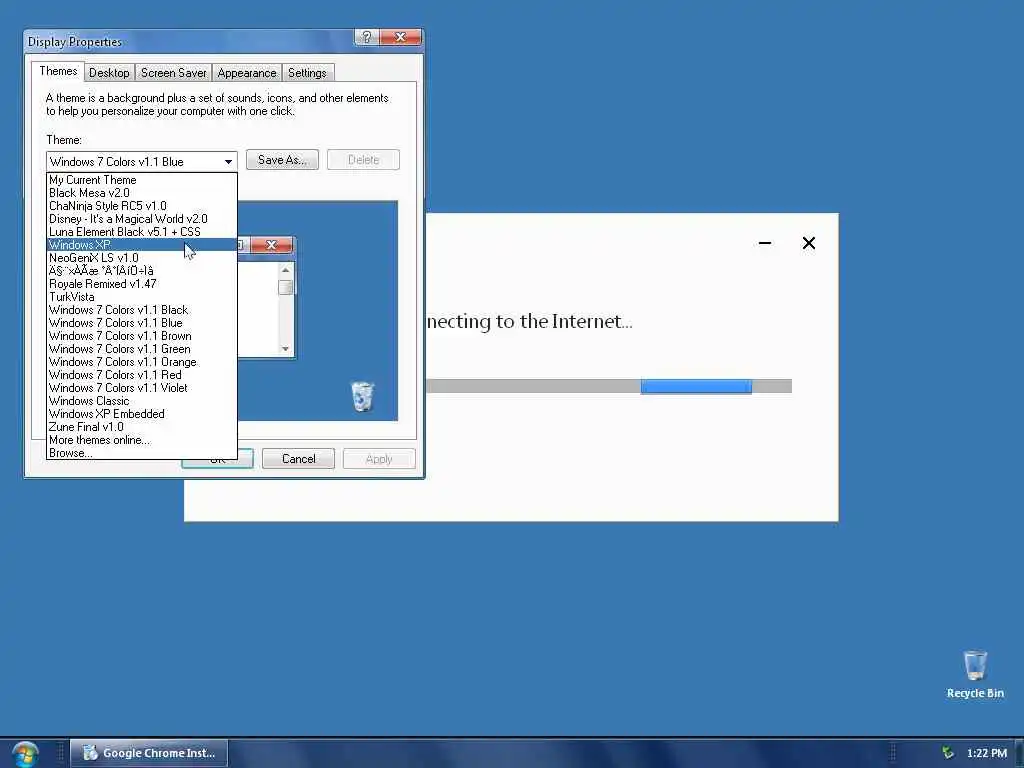This screenshot has width=1024, height=768.
Task: Select Black Mesa v2.0 theme
Action: click(142, 193)
